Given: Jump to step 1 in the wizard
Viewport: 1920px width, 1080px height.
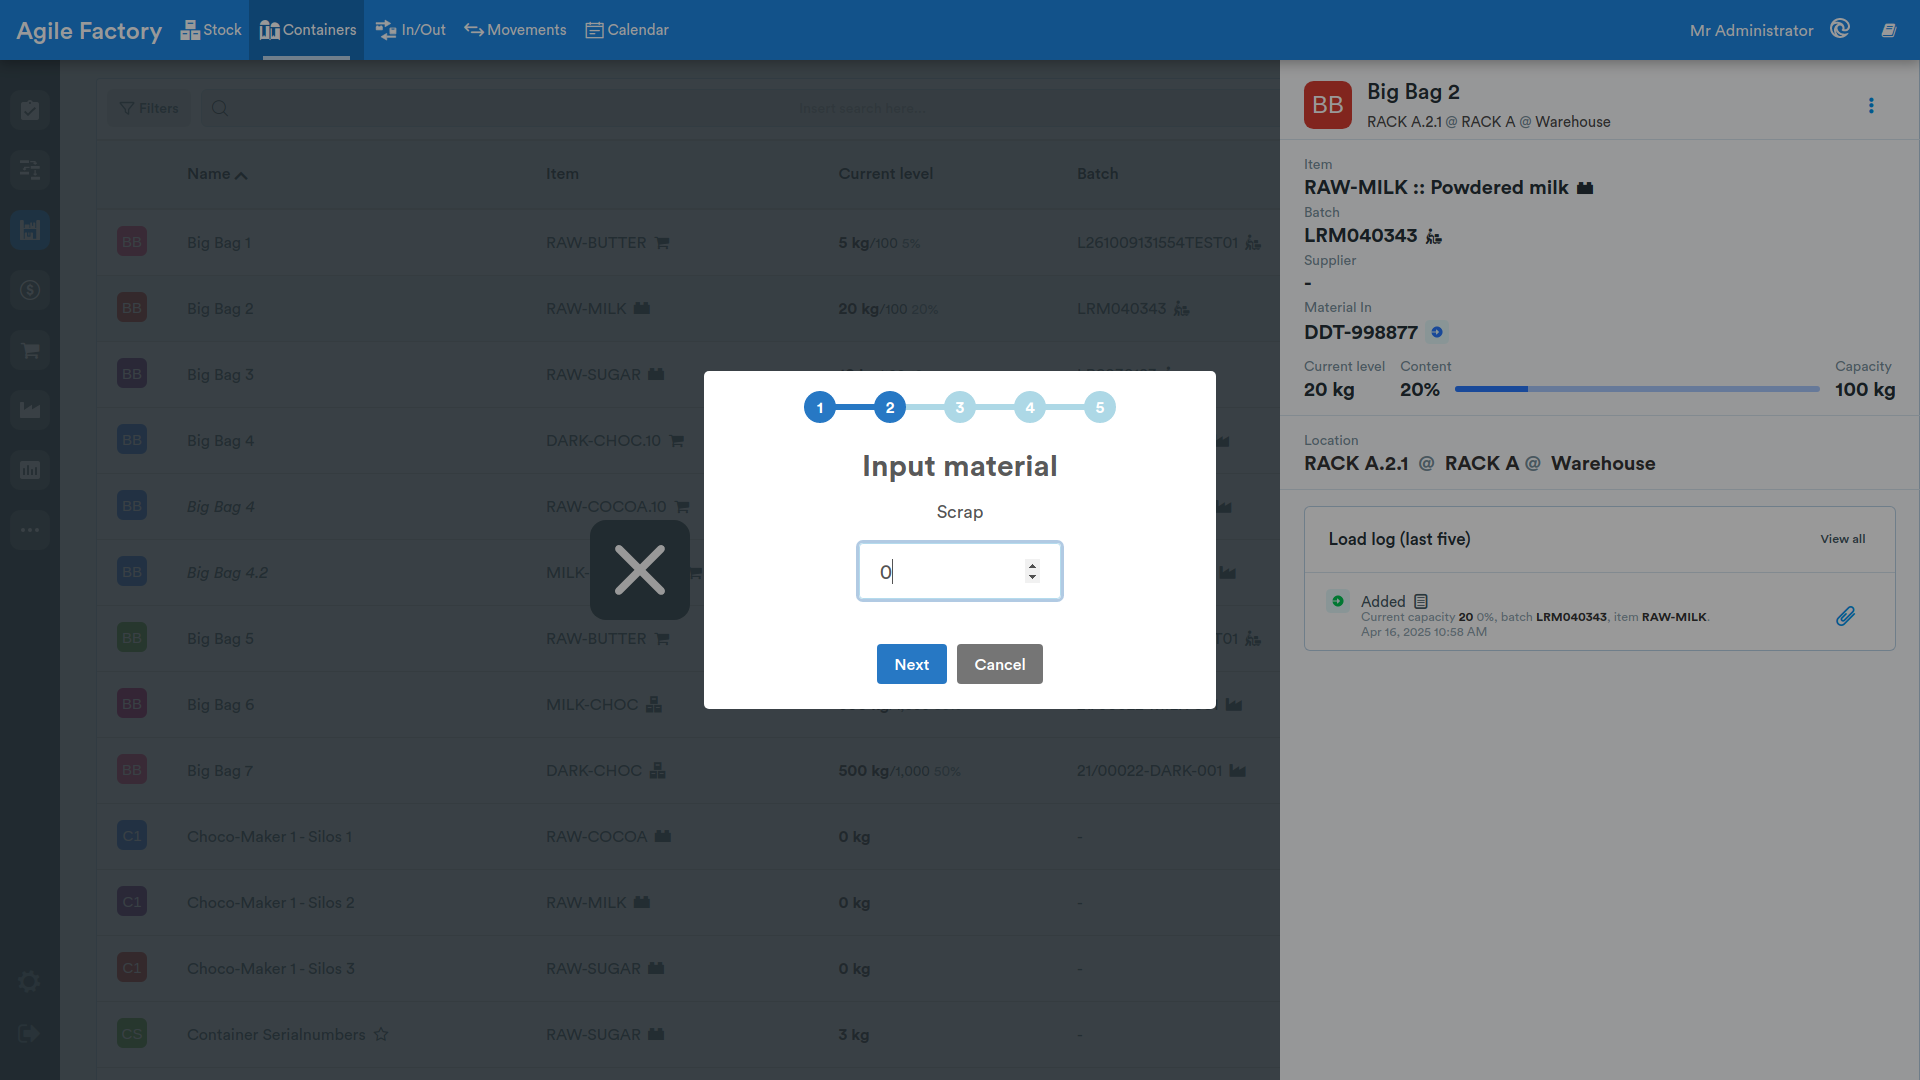Looking at the screenshot, I should point(820,407).
